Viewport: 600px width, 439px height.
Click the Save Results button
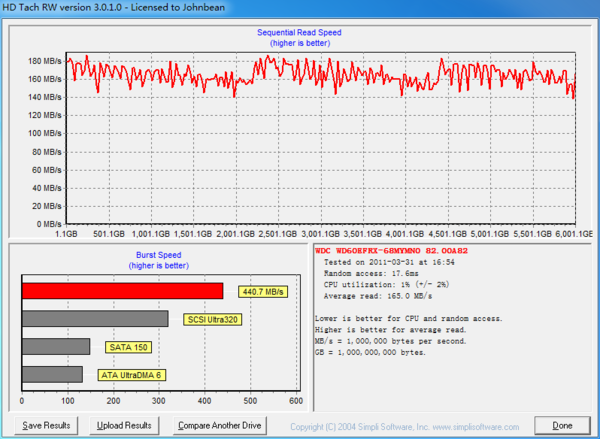pos(47,425)
